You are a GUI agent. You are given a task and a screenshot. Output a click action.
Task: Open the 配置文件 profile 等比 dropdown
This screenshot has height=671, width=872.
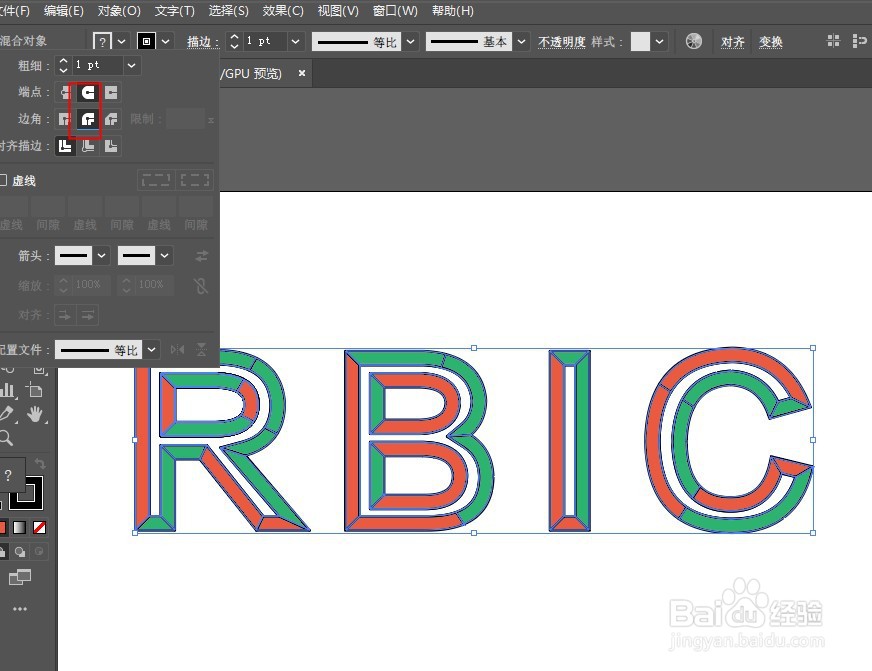click(152, 350)
